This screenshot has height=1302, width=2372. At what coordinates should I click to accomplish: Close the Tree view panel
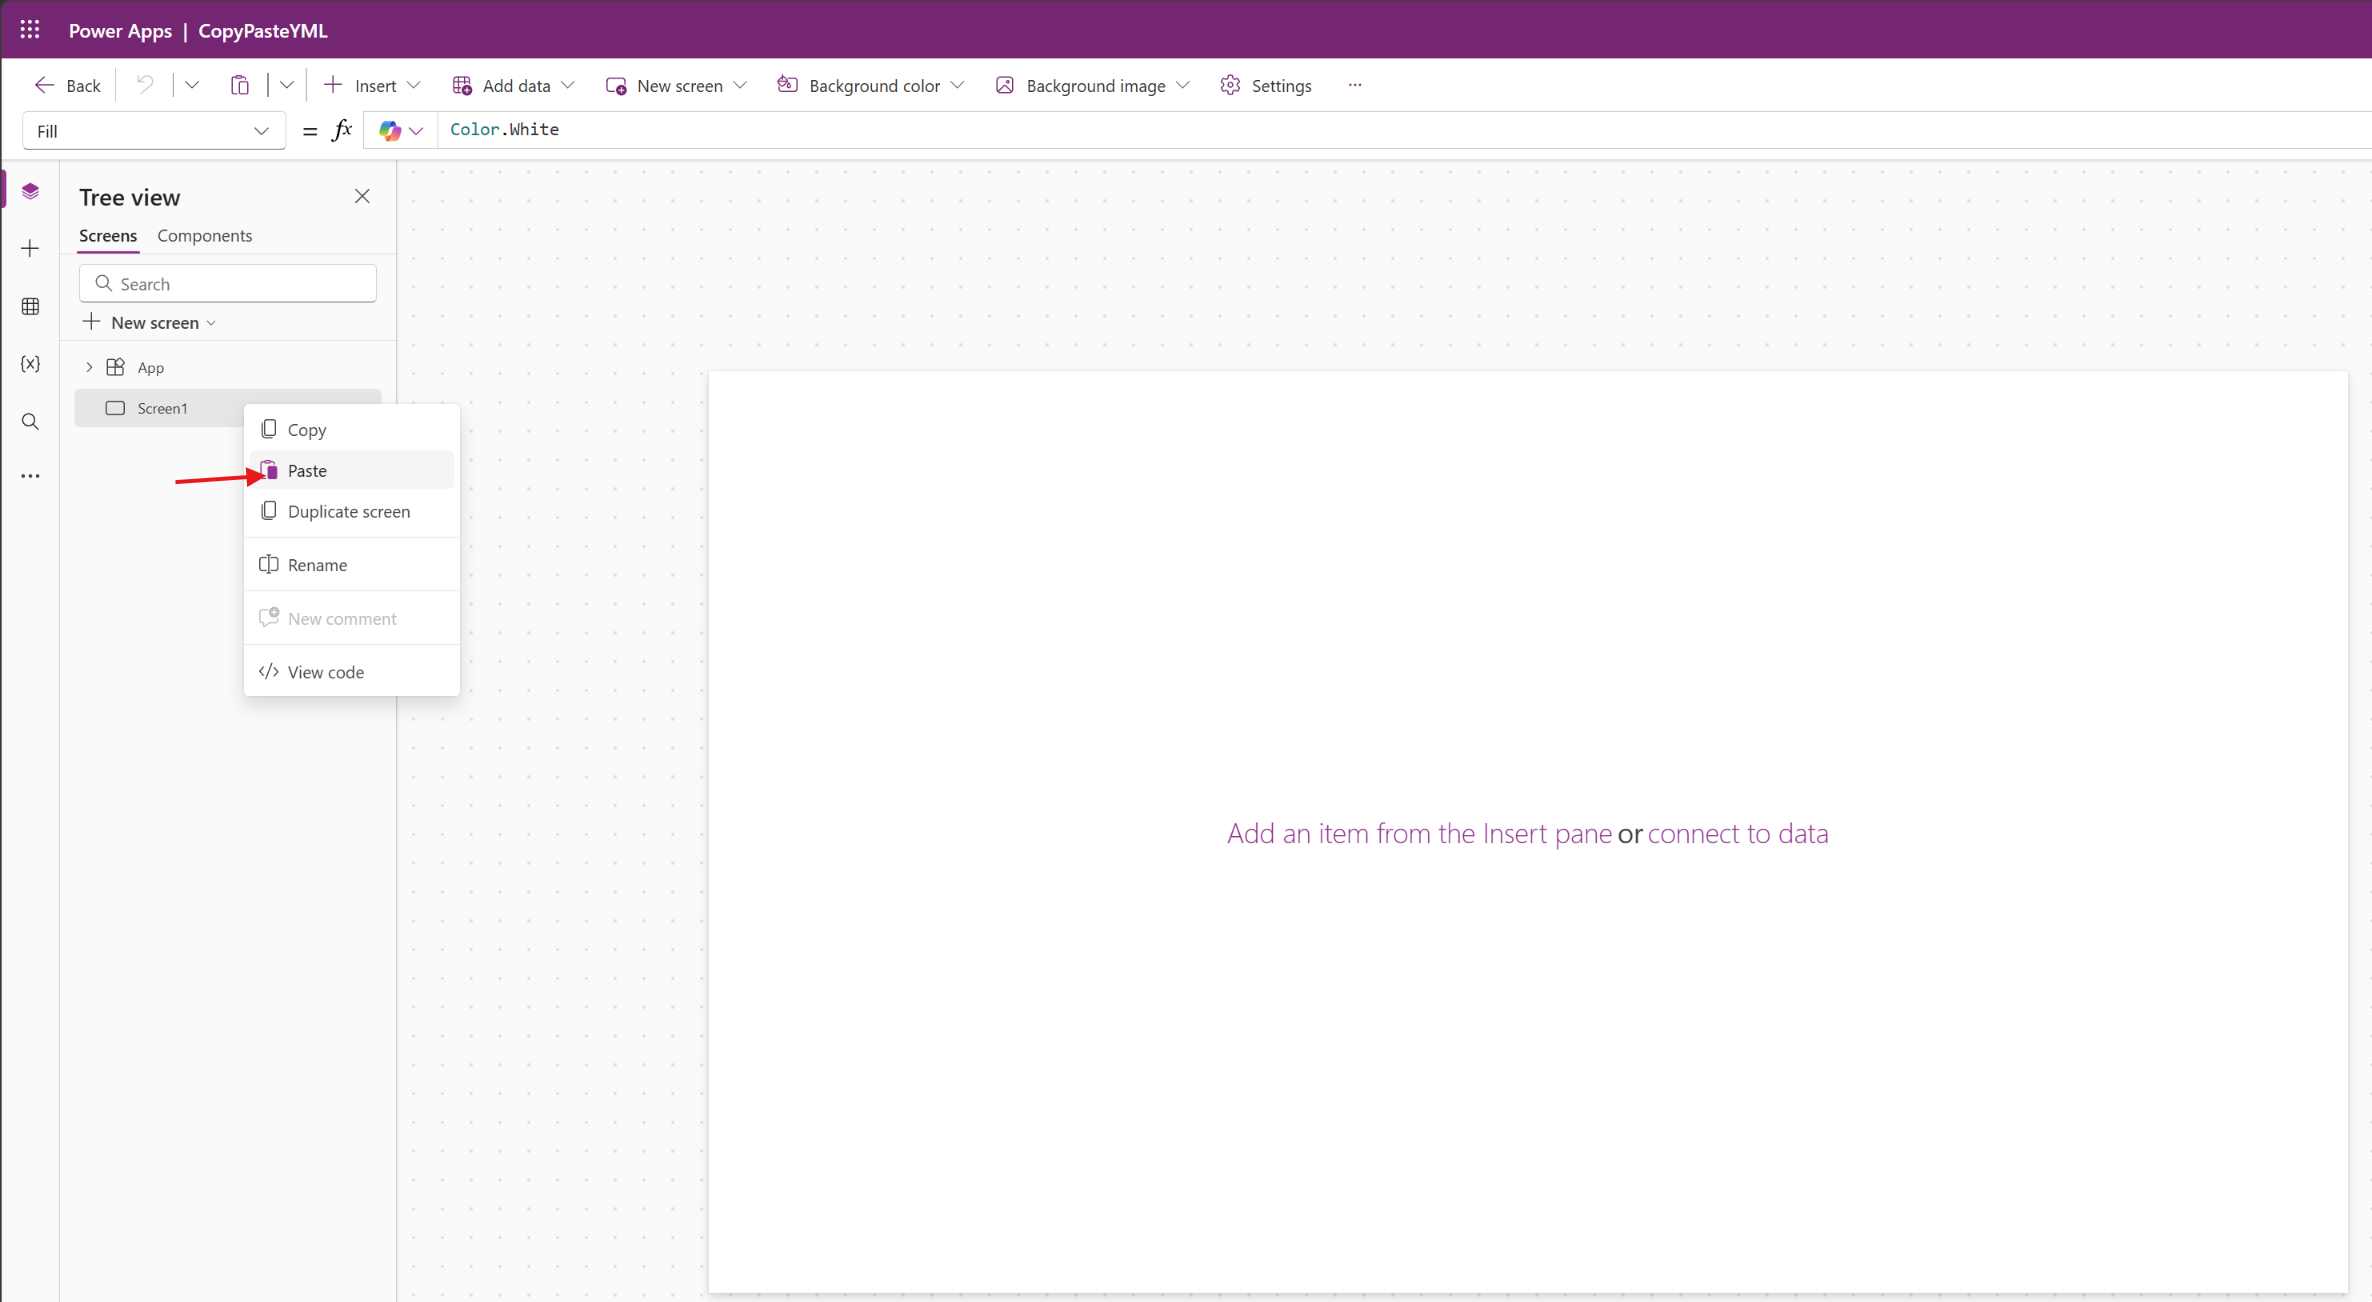pos(362,196)
